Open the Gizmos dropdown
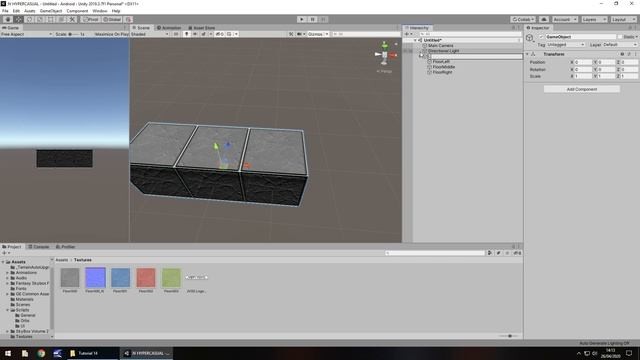640x360 pixels. 318,34
